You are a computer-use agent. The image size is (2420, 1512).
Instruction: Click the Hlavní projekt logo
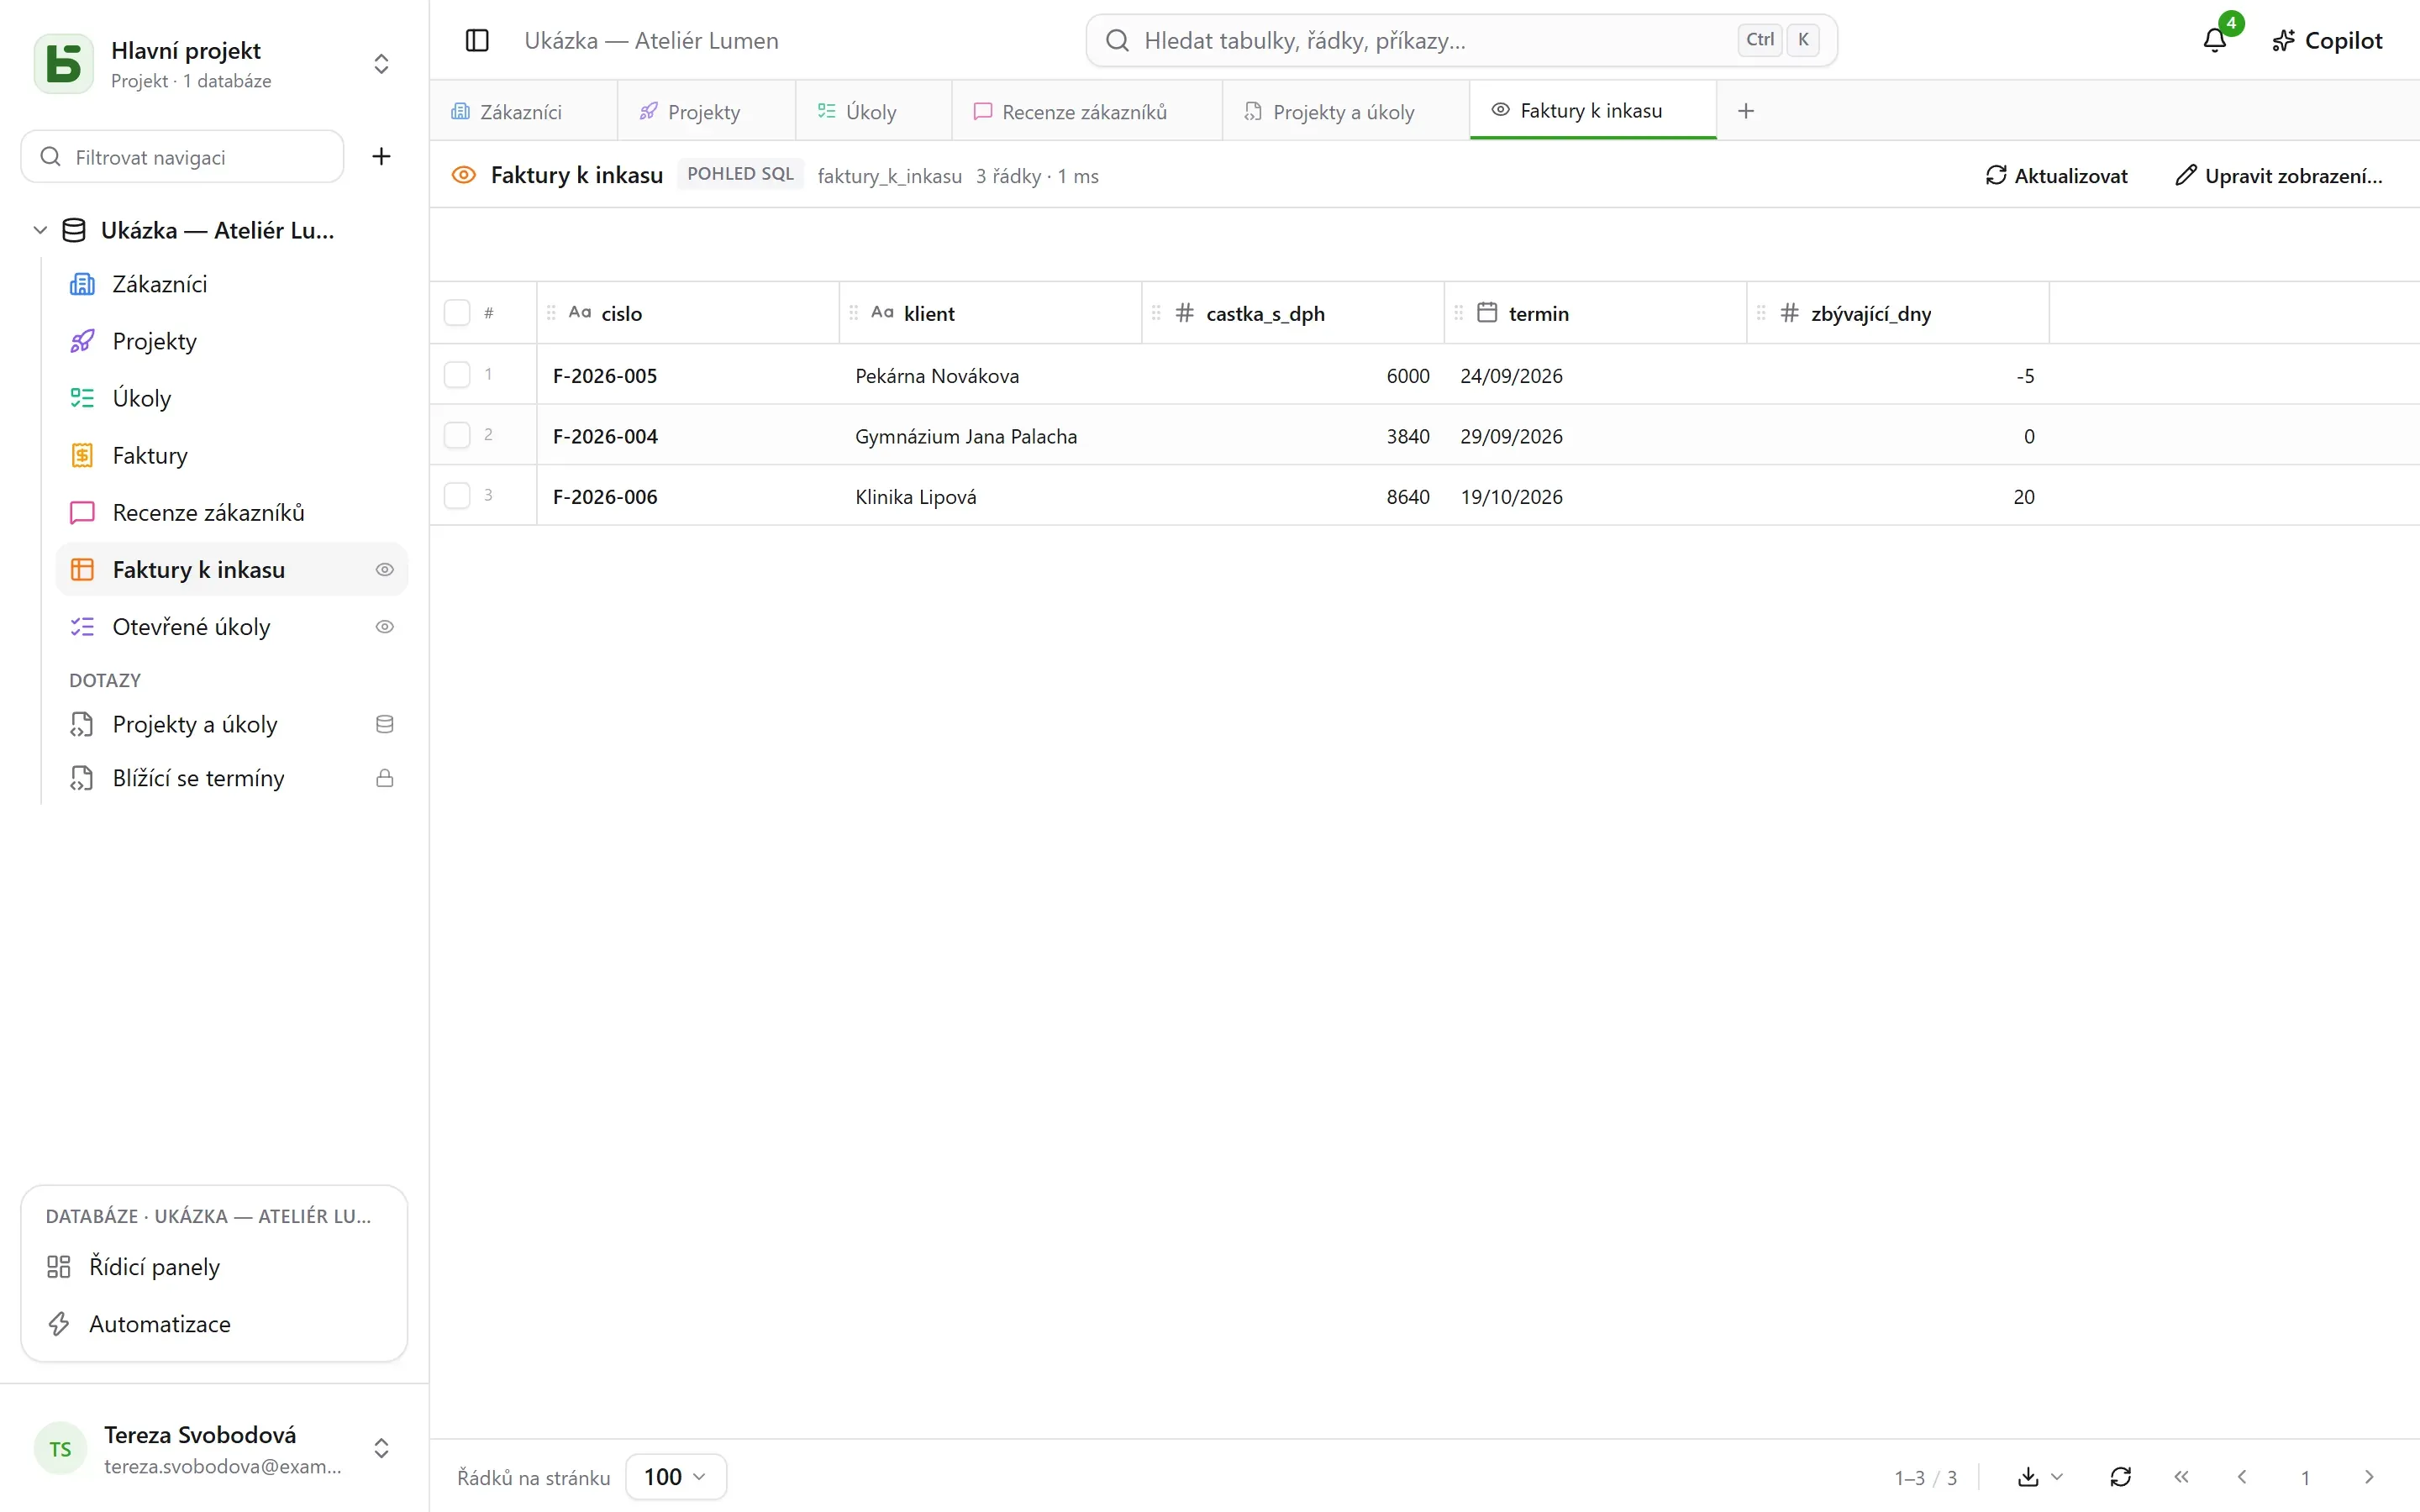tap(64, 64)
